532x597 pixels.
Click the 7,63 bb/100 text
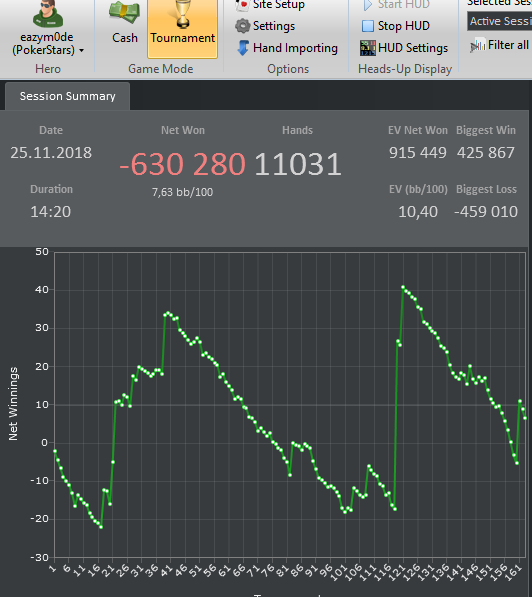pos(182,192)
